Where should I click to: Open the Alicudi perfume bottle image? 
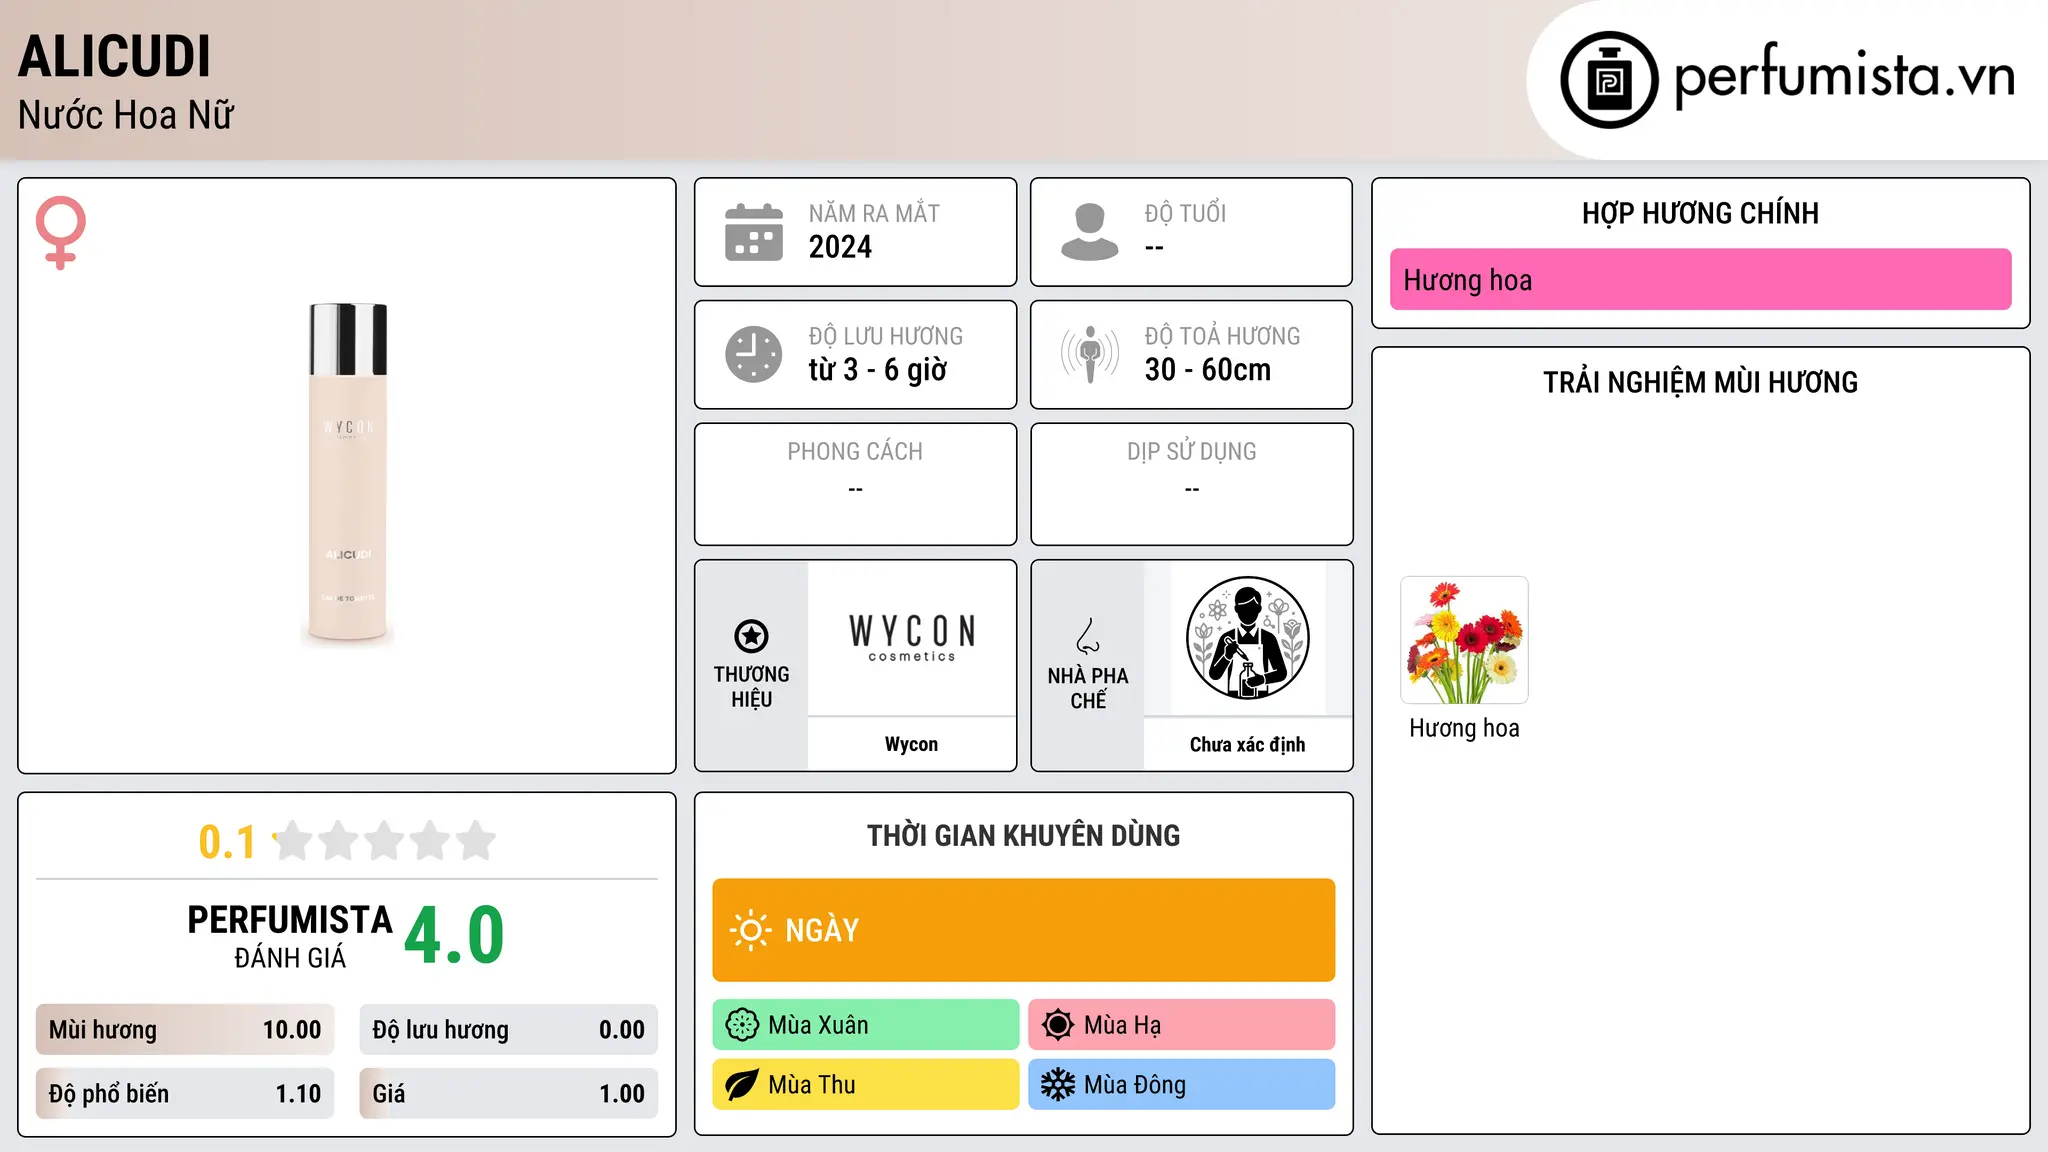pos(347,474)
